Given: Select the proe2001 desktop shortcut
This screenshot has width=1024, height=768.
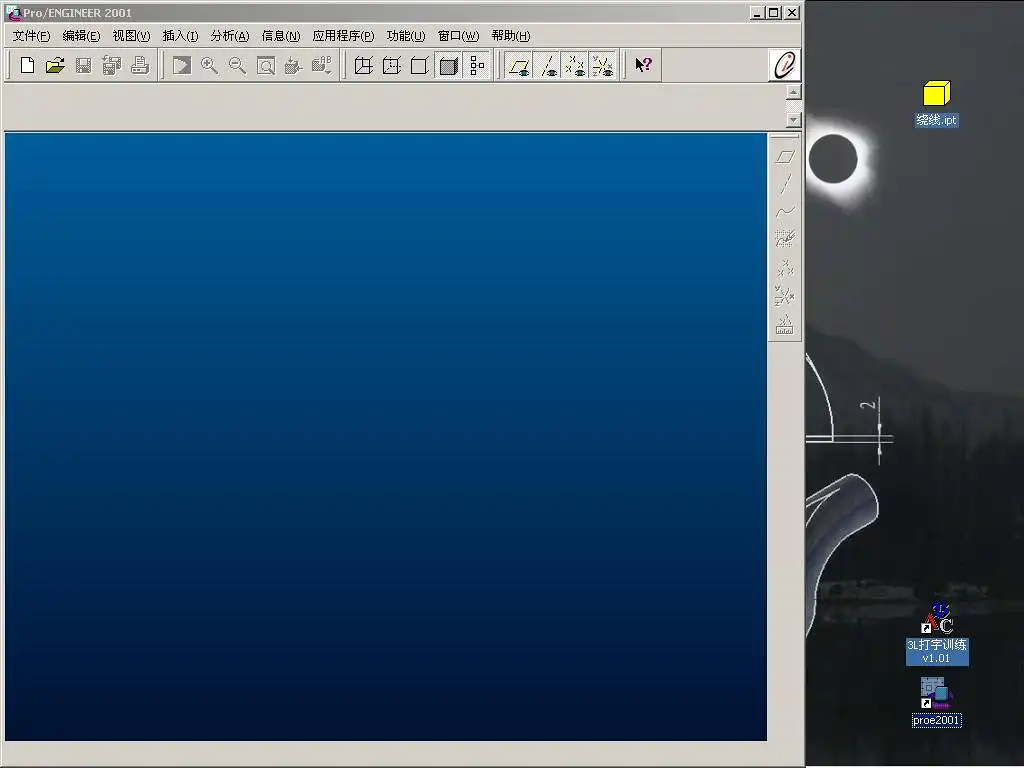Looking at the screenshot, I should pos(936,700).
